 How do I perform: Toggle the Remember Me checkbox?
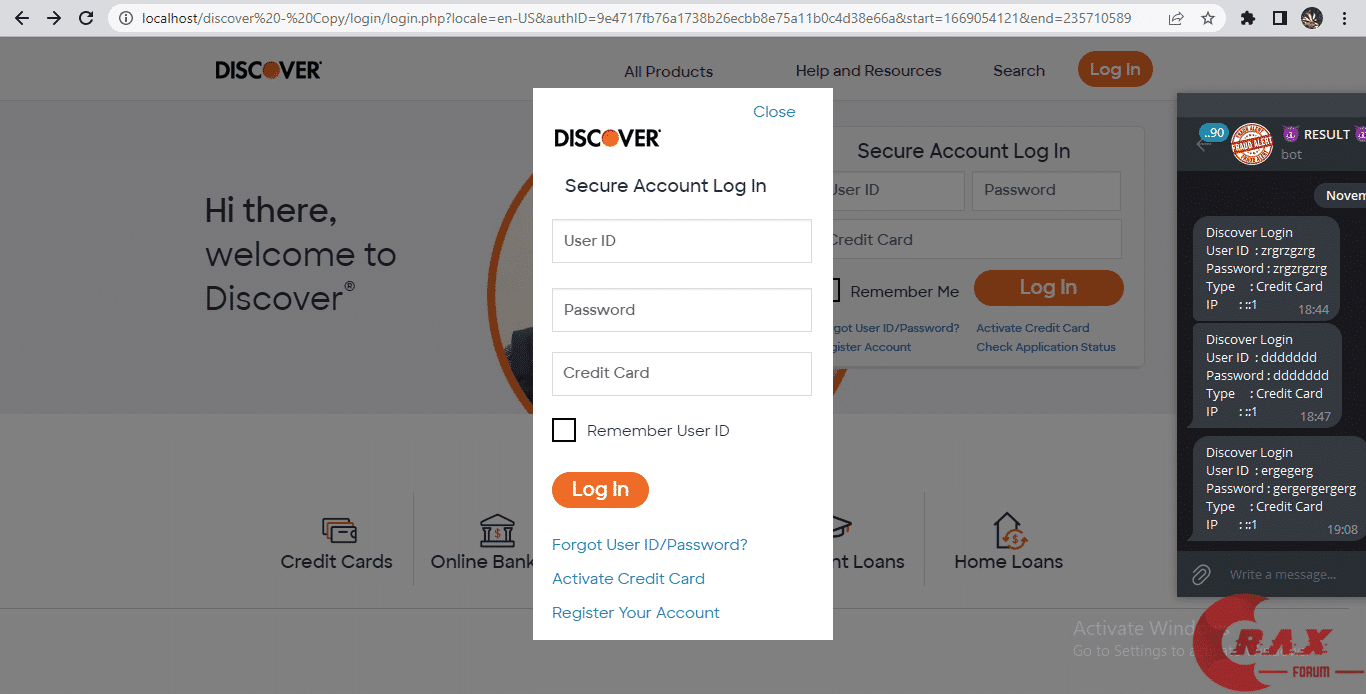833,291
